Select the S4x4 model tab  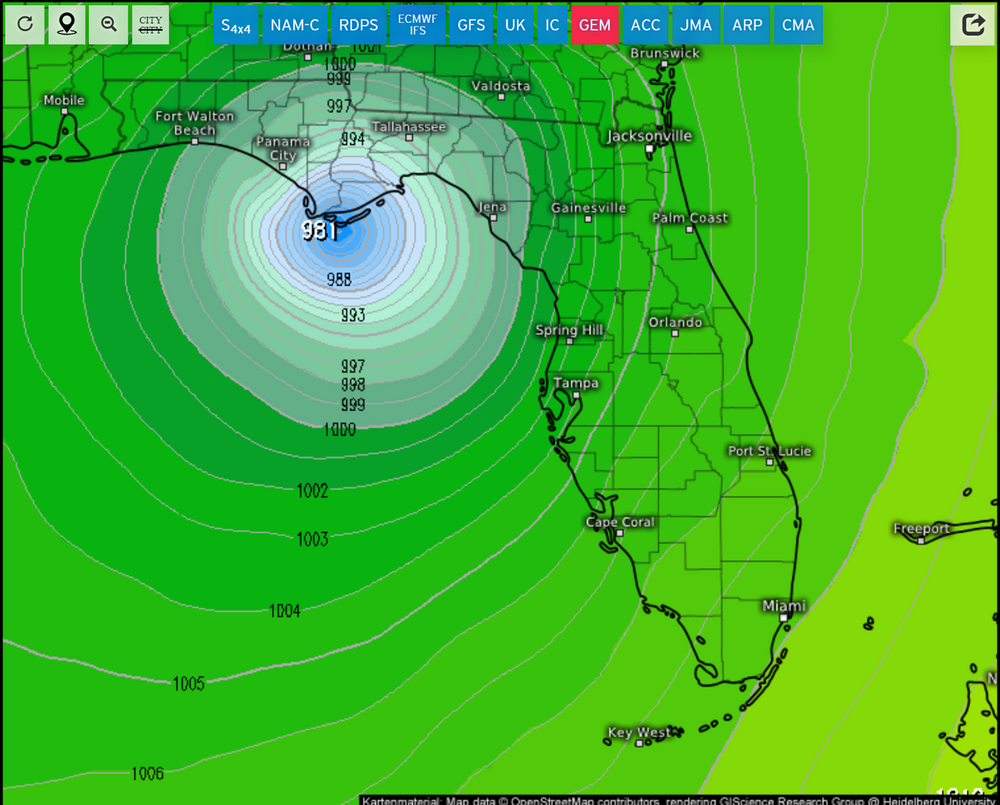pyautogui.click(x=236, y=26)
